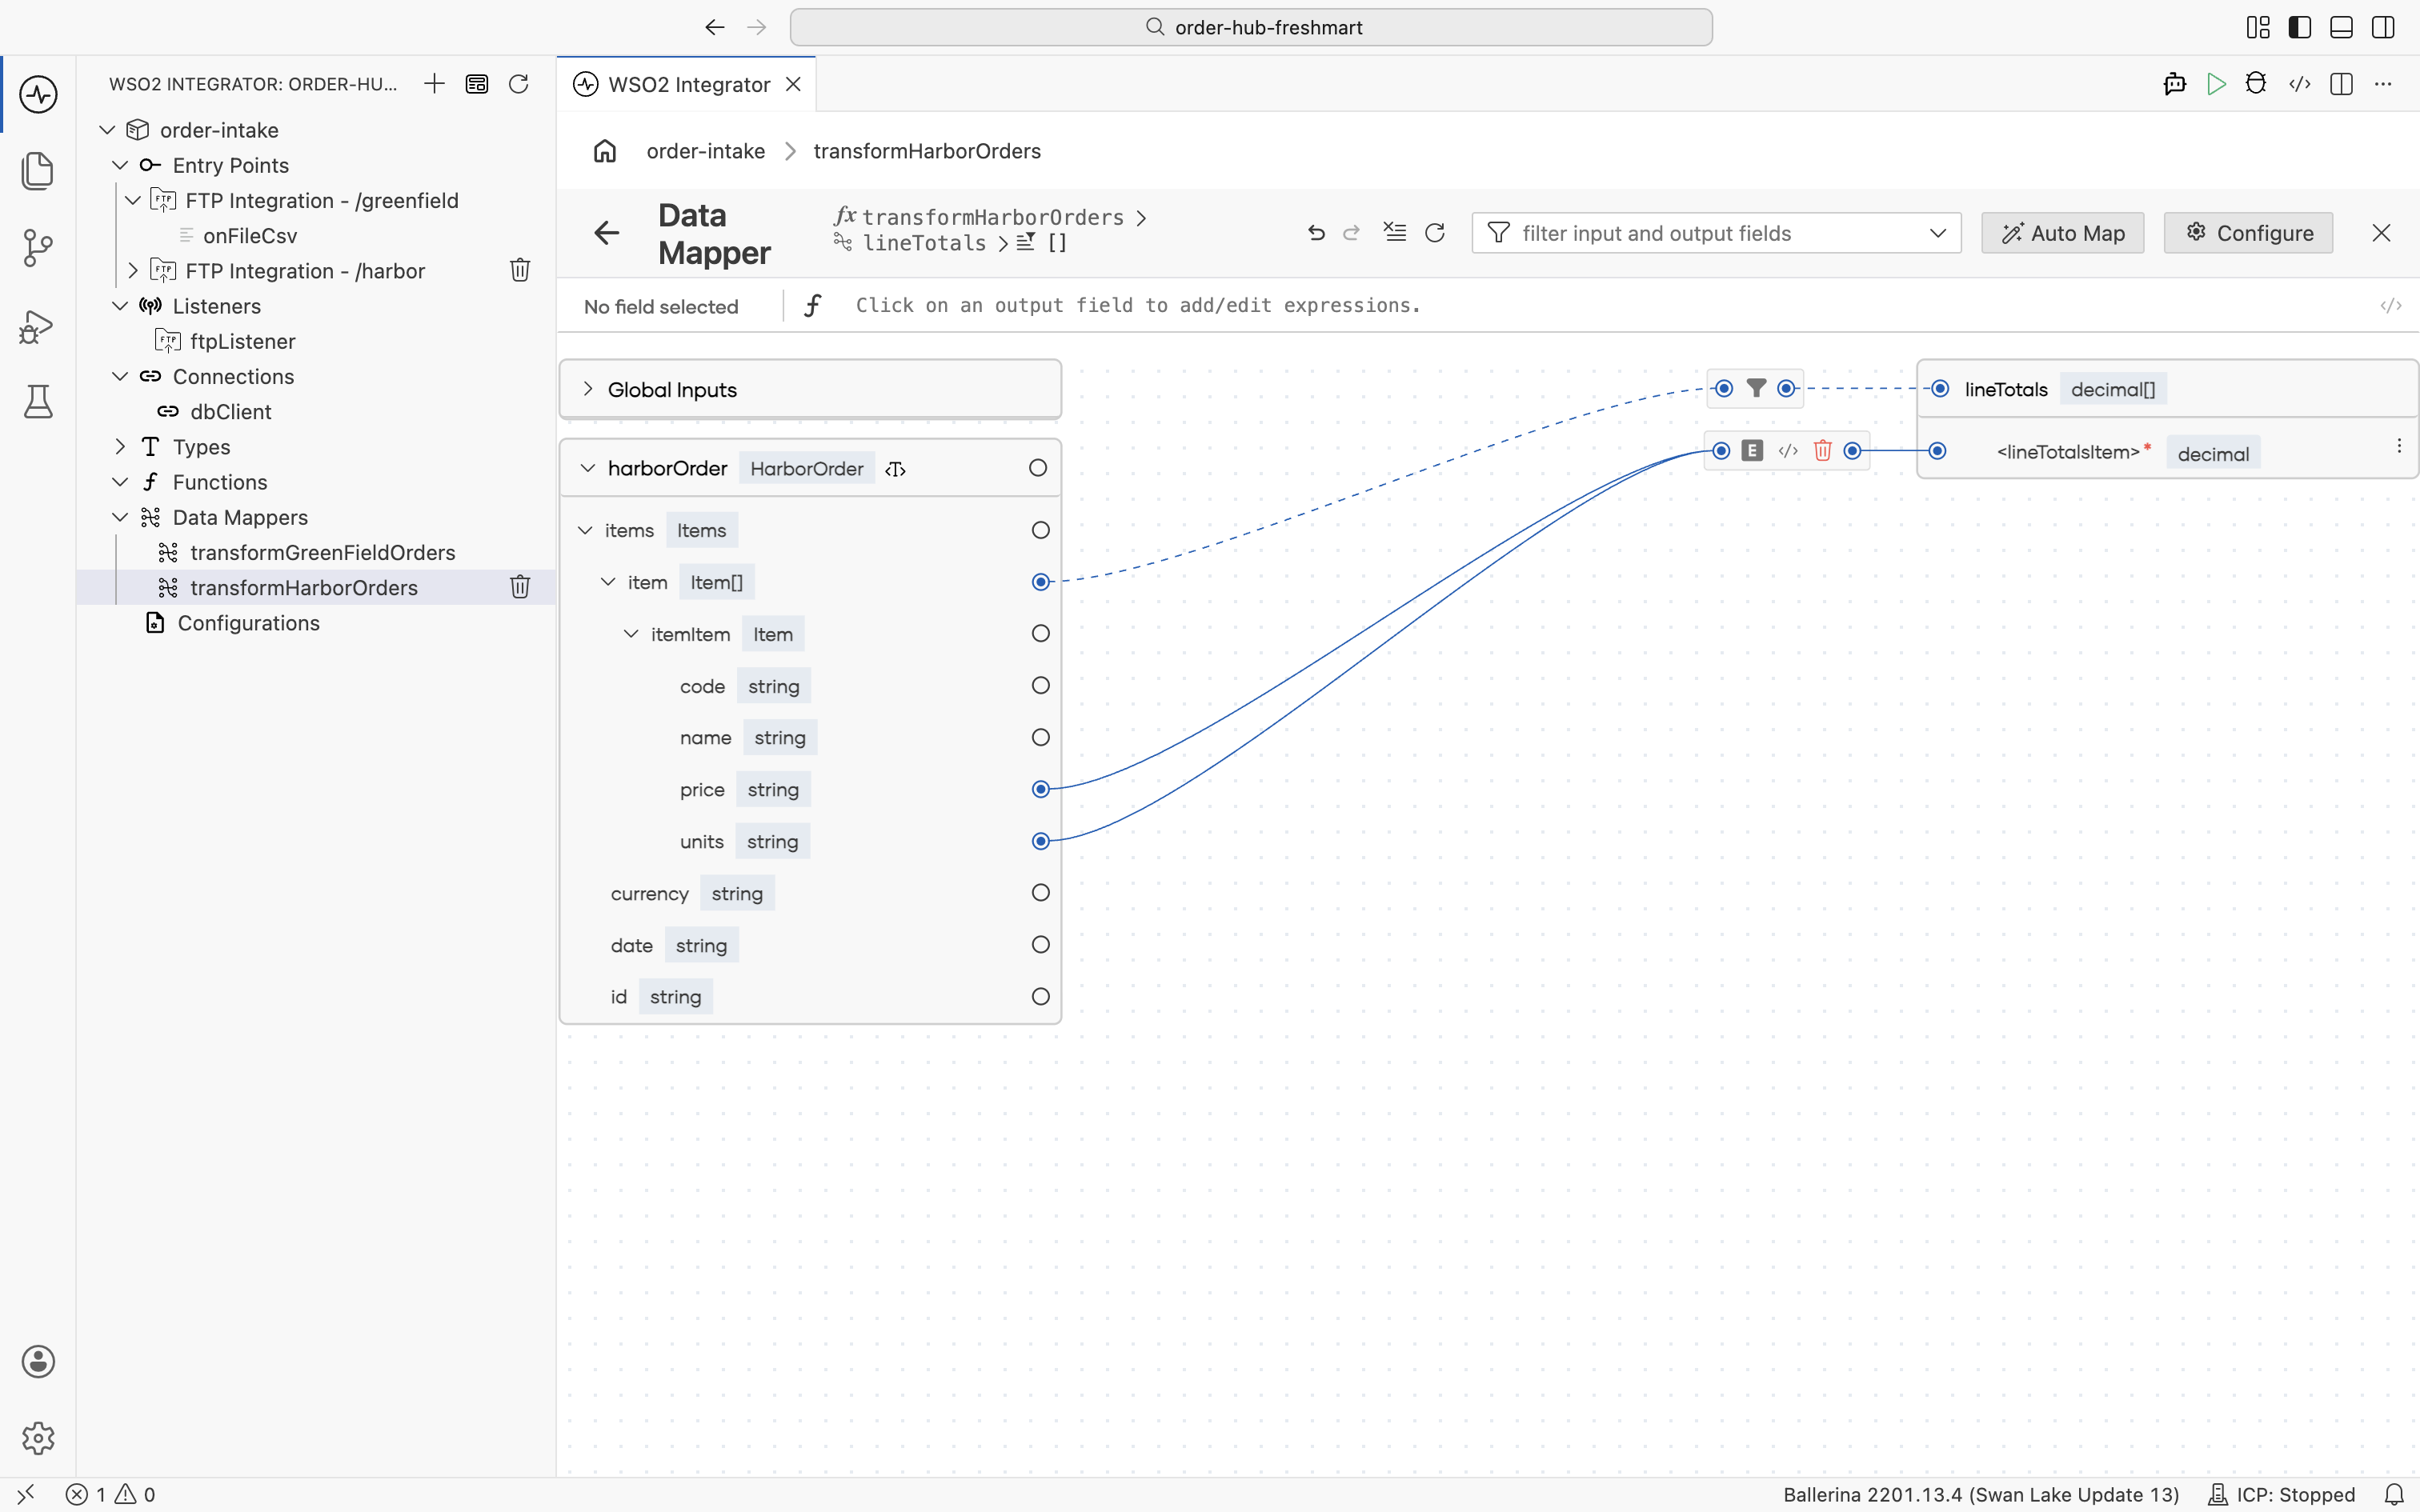Collapse the items field chevron
The image size is (2420, 1512).
pos(585,530)
